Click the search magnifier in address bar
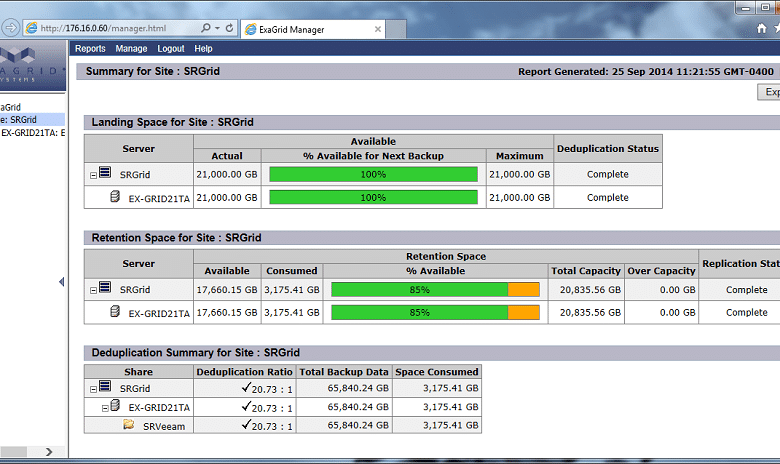This screenshot has height=464, width=780. coord(205,28)
